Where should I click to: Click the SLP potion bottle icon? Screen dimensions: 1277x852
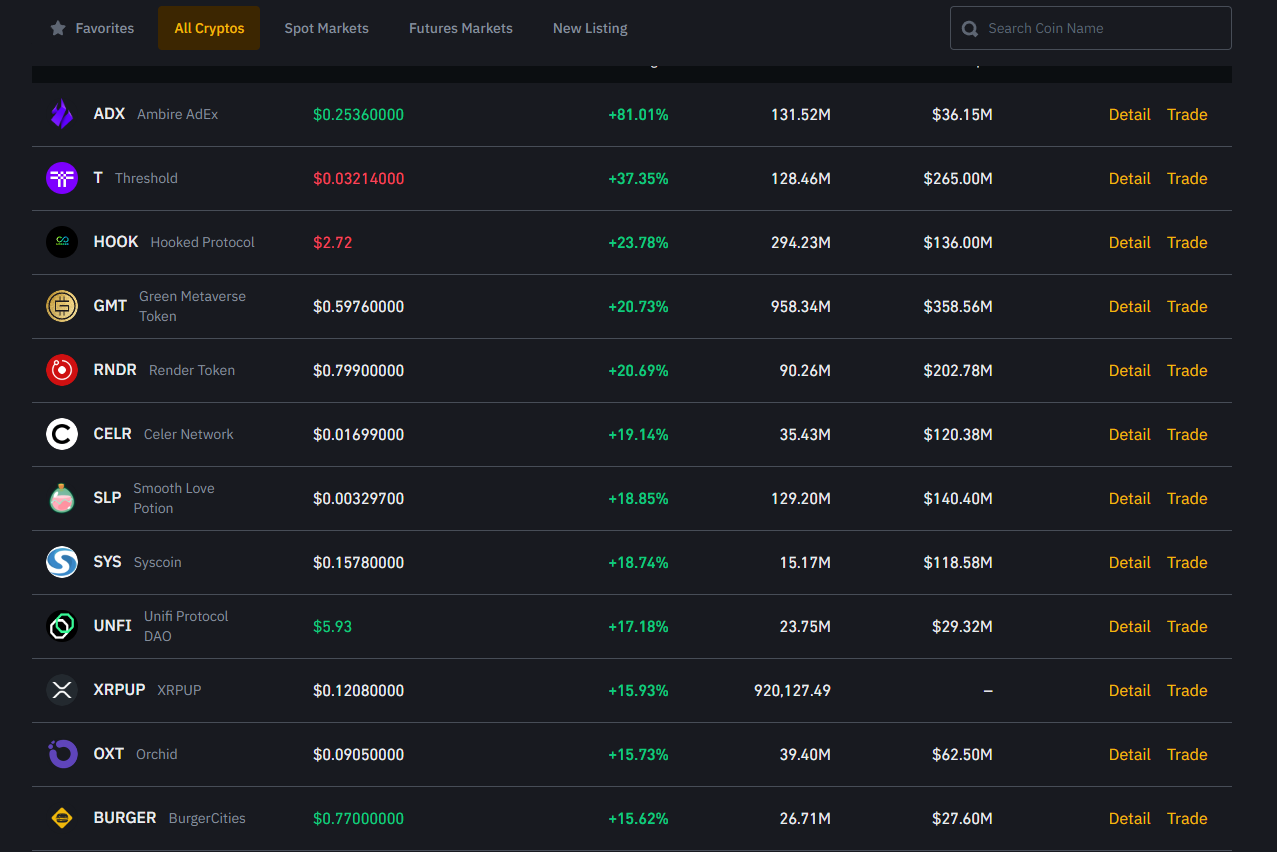coord(62,498)
